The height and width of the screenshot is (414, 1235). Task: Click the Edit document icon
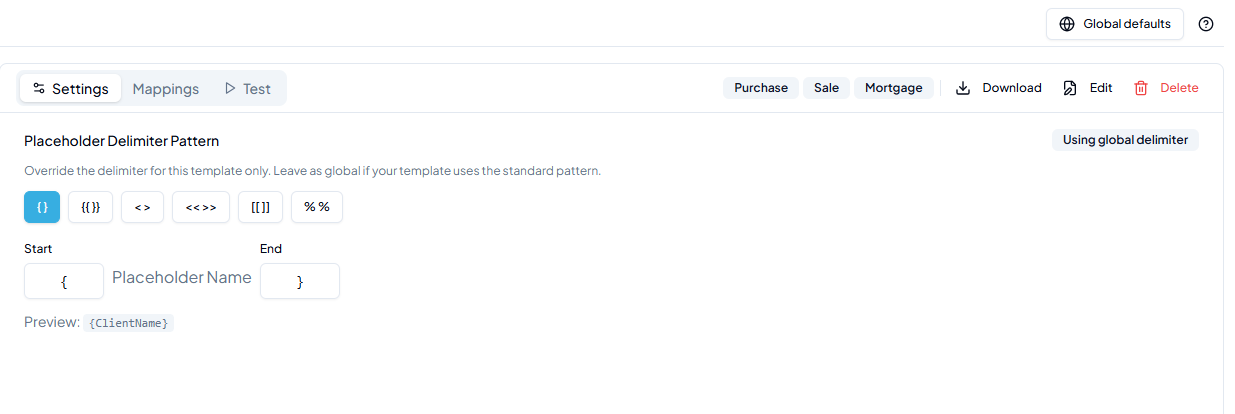point(1070,88)
